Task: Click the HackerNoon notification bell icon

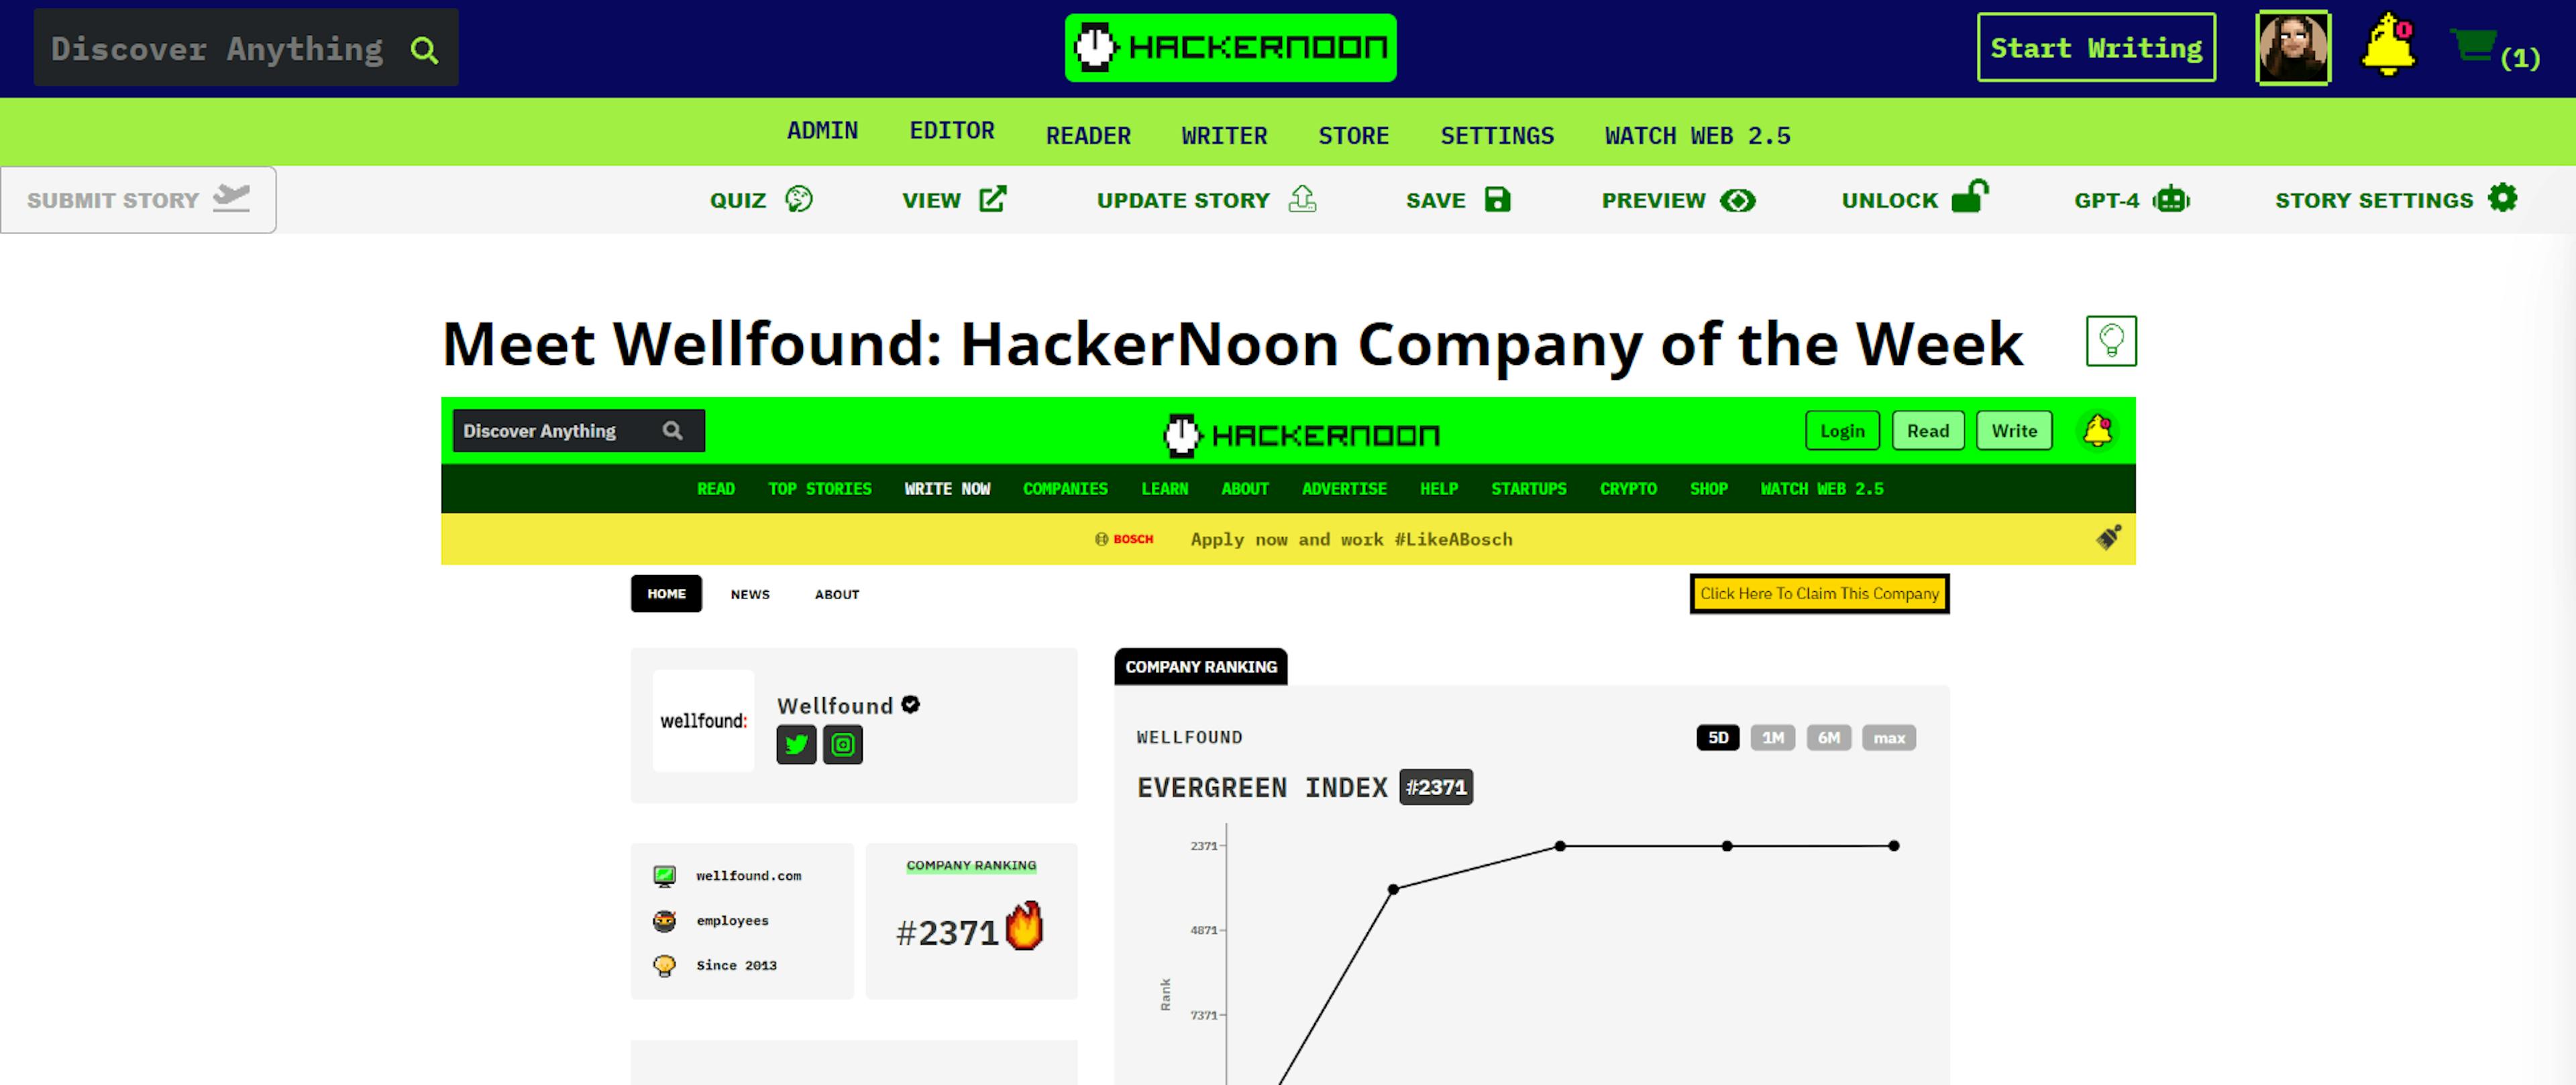Action: coord(2385,48)
